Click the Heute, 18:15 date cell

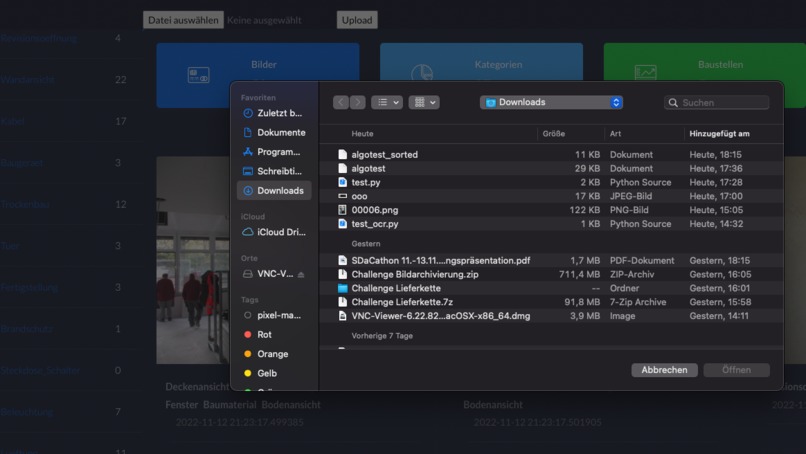715,154
